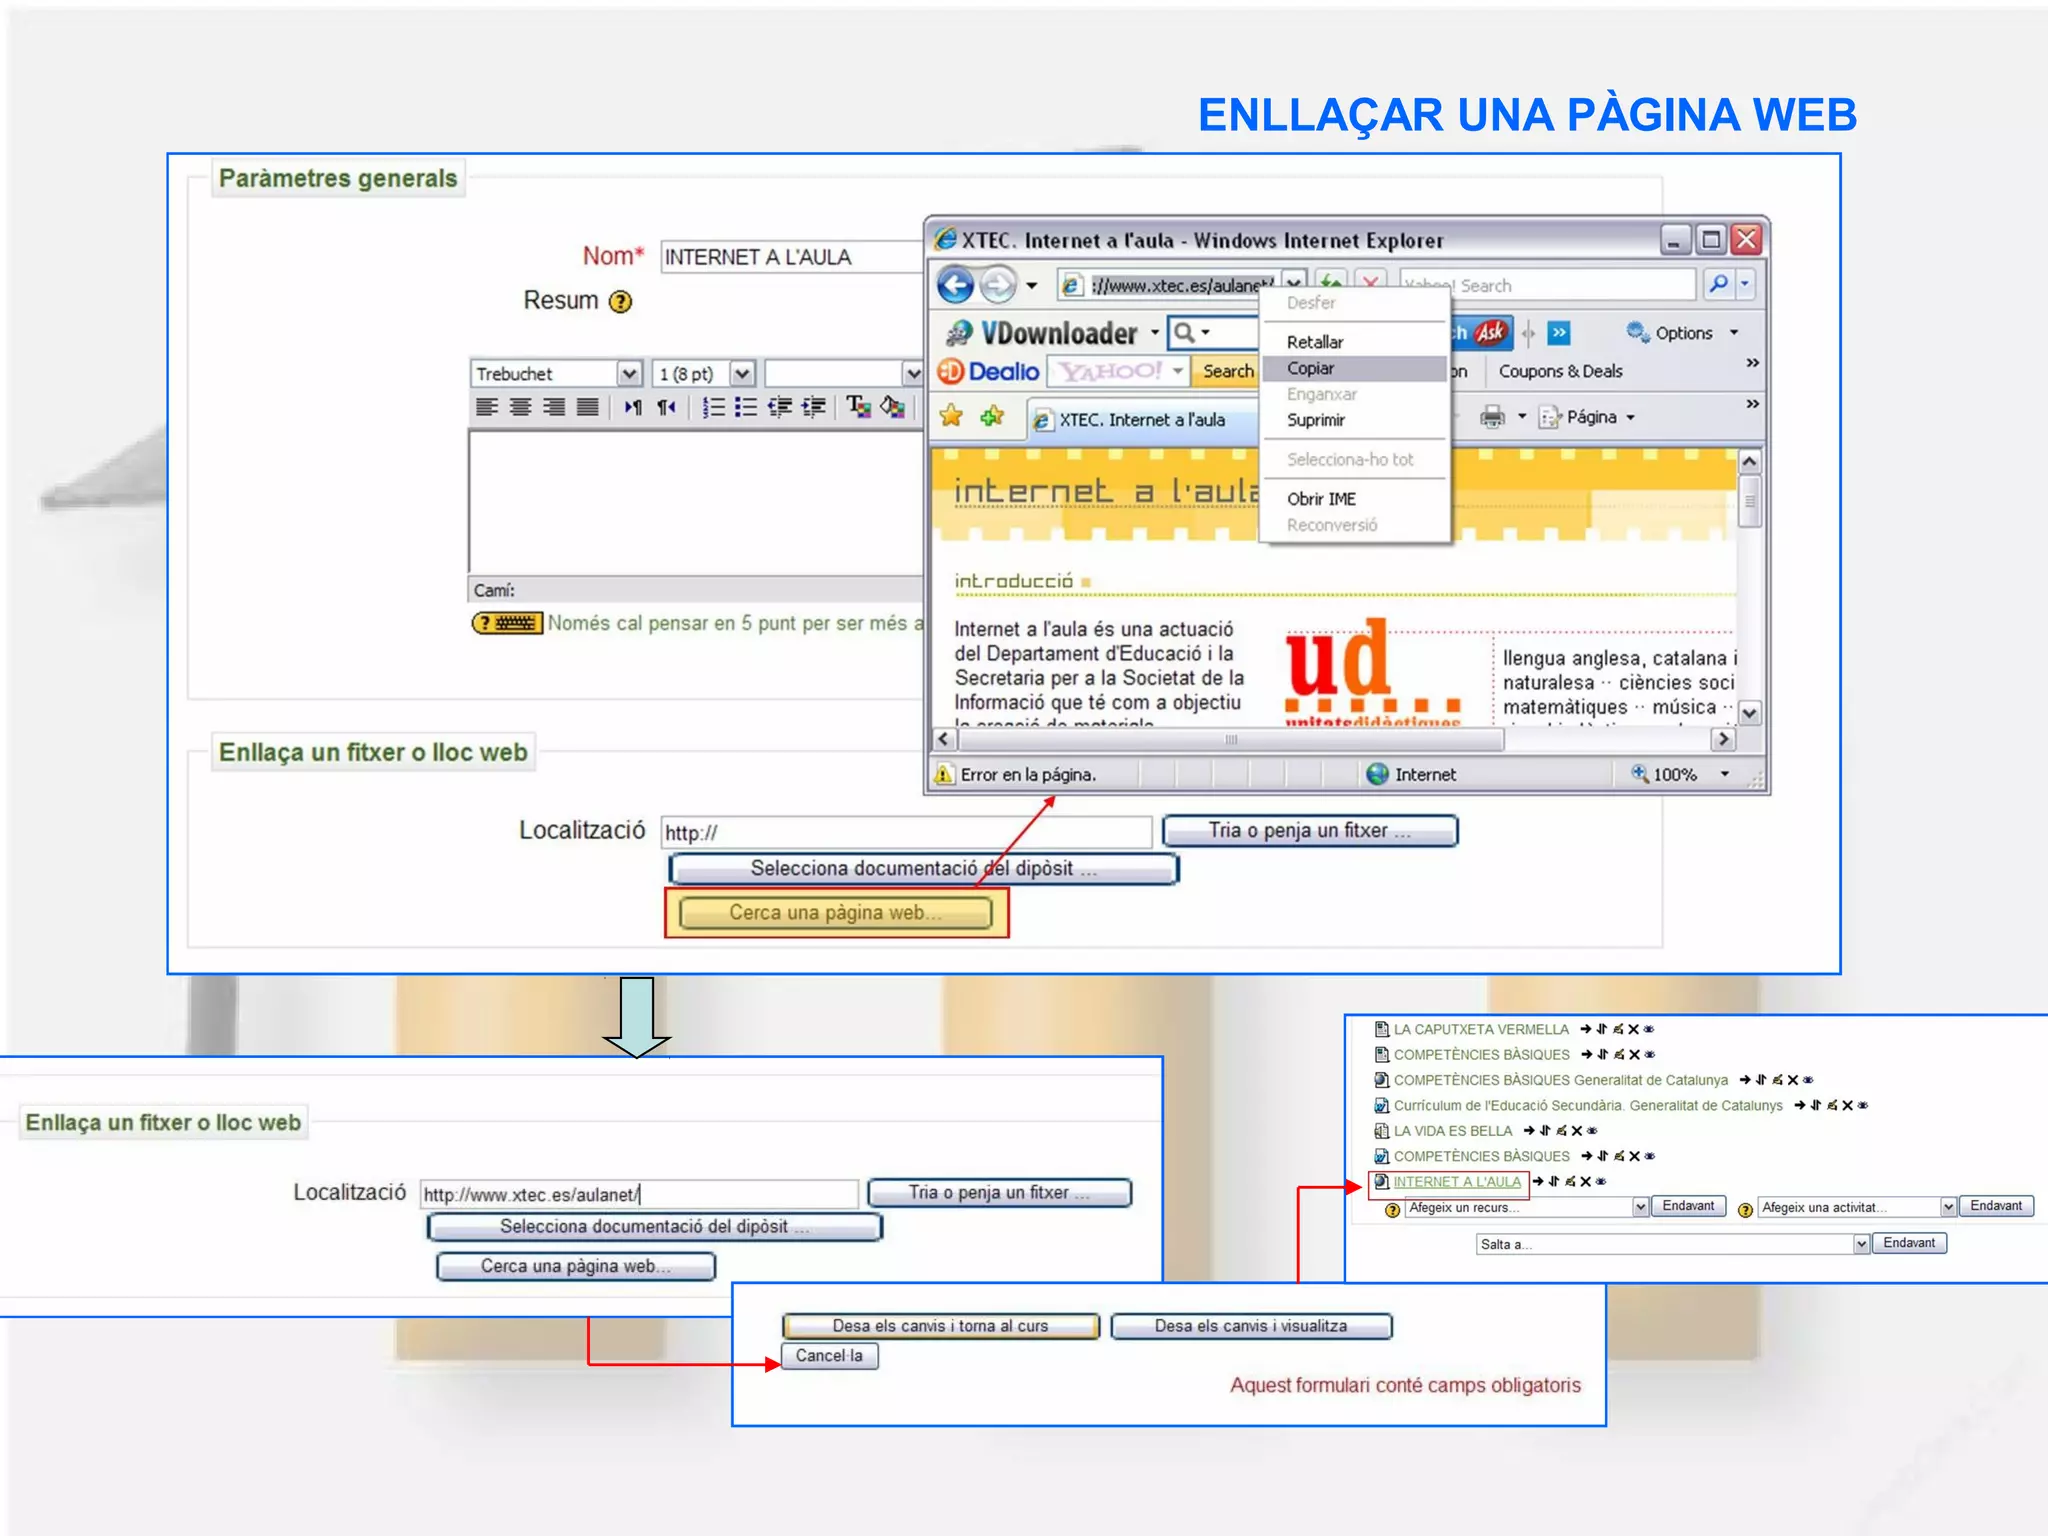Select left-to-right text direction icon
2048x1536 pixels.
click(633, 407)
